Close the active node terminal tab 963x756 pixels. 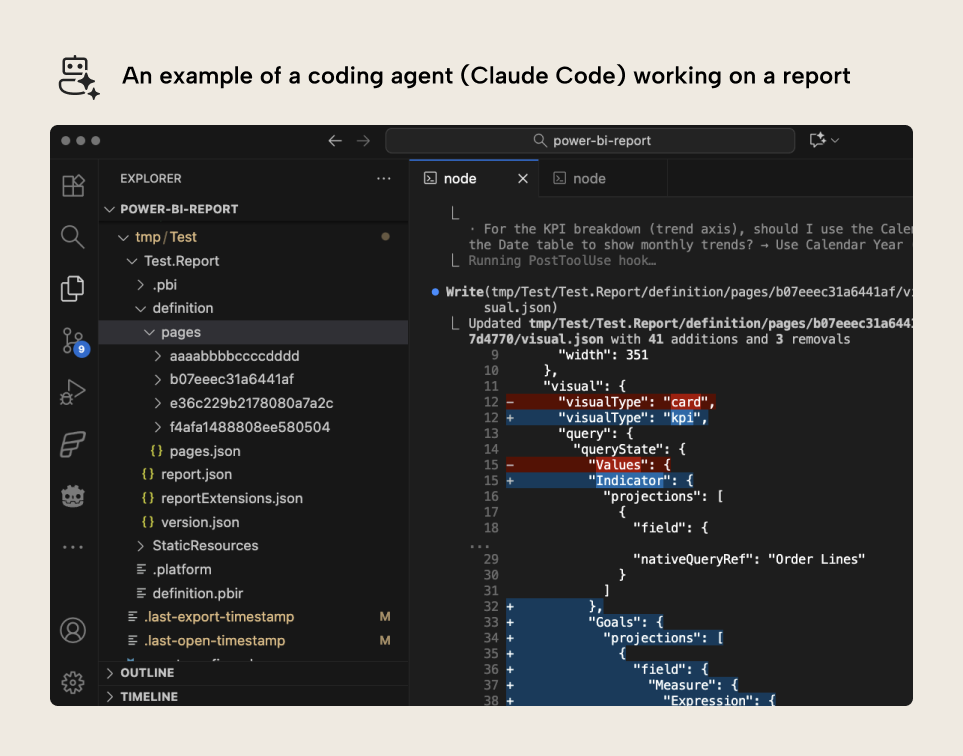point(523,179)
